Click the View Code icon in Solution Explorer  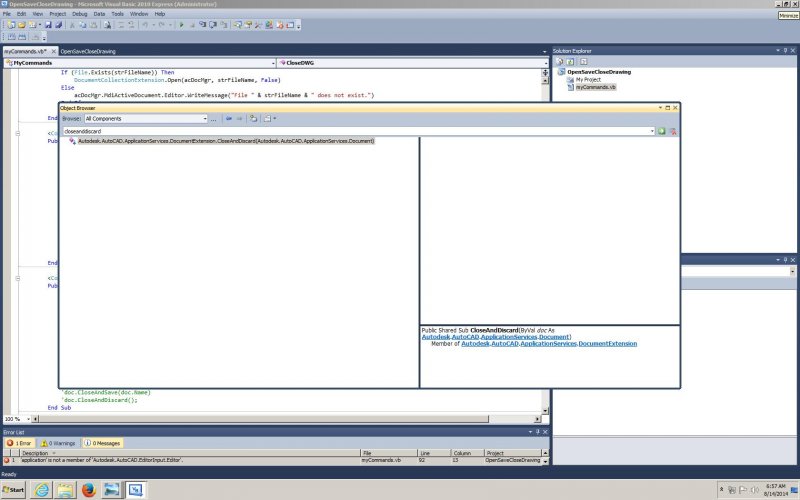(584, 61)
